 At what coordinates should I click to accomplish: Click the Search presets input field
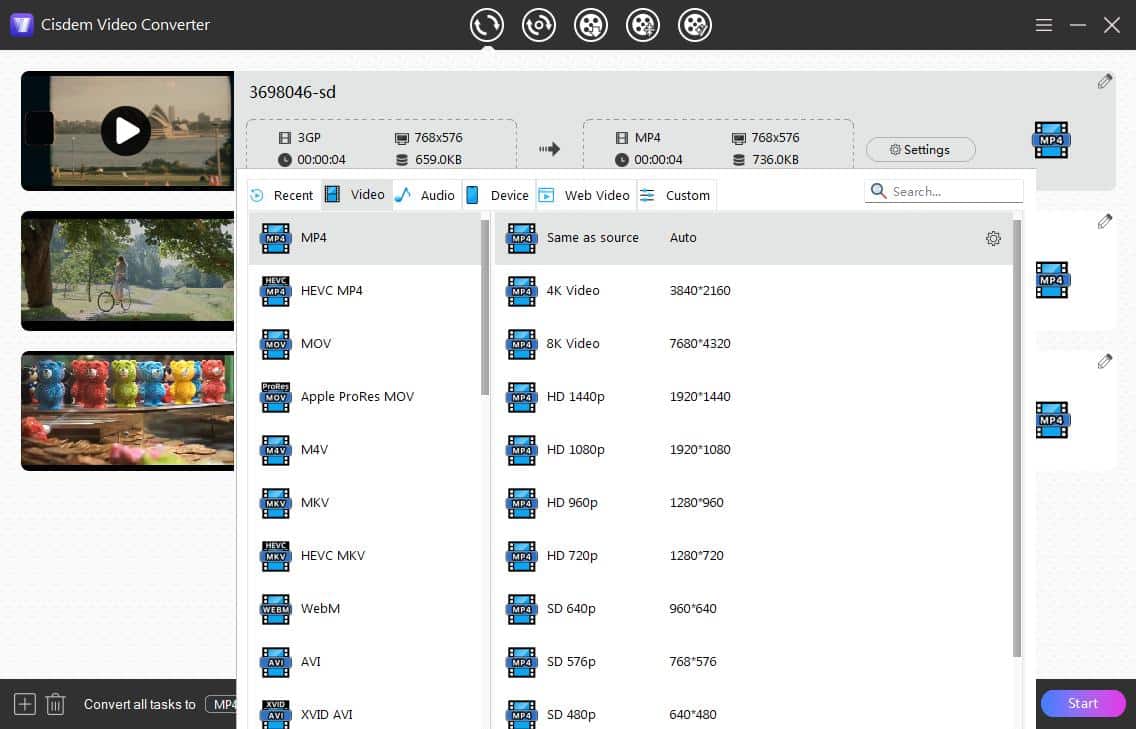[944, 190]
